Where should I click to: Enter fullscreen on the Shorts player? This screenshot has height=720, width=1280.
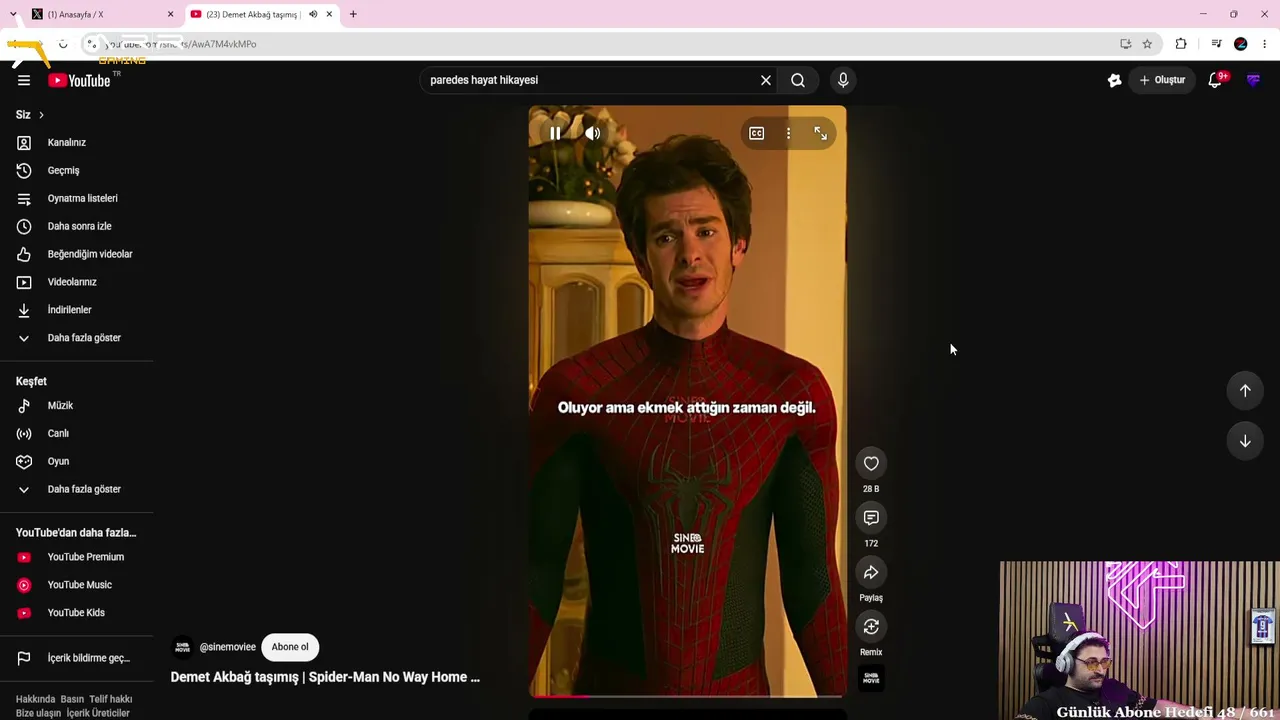point(820,133)
